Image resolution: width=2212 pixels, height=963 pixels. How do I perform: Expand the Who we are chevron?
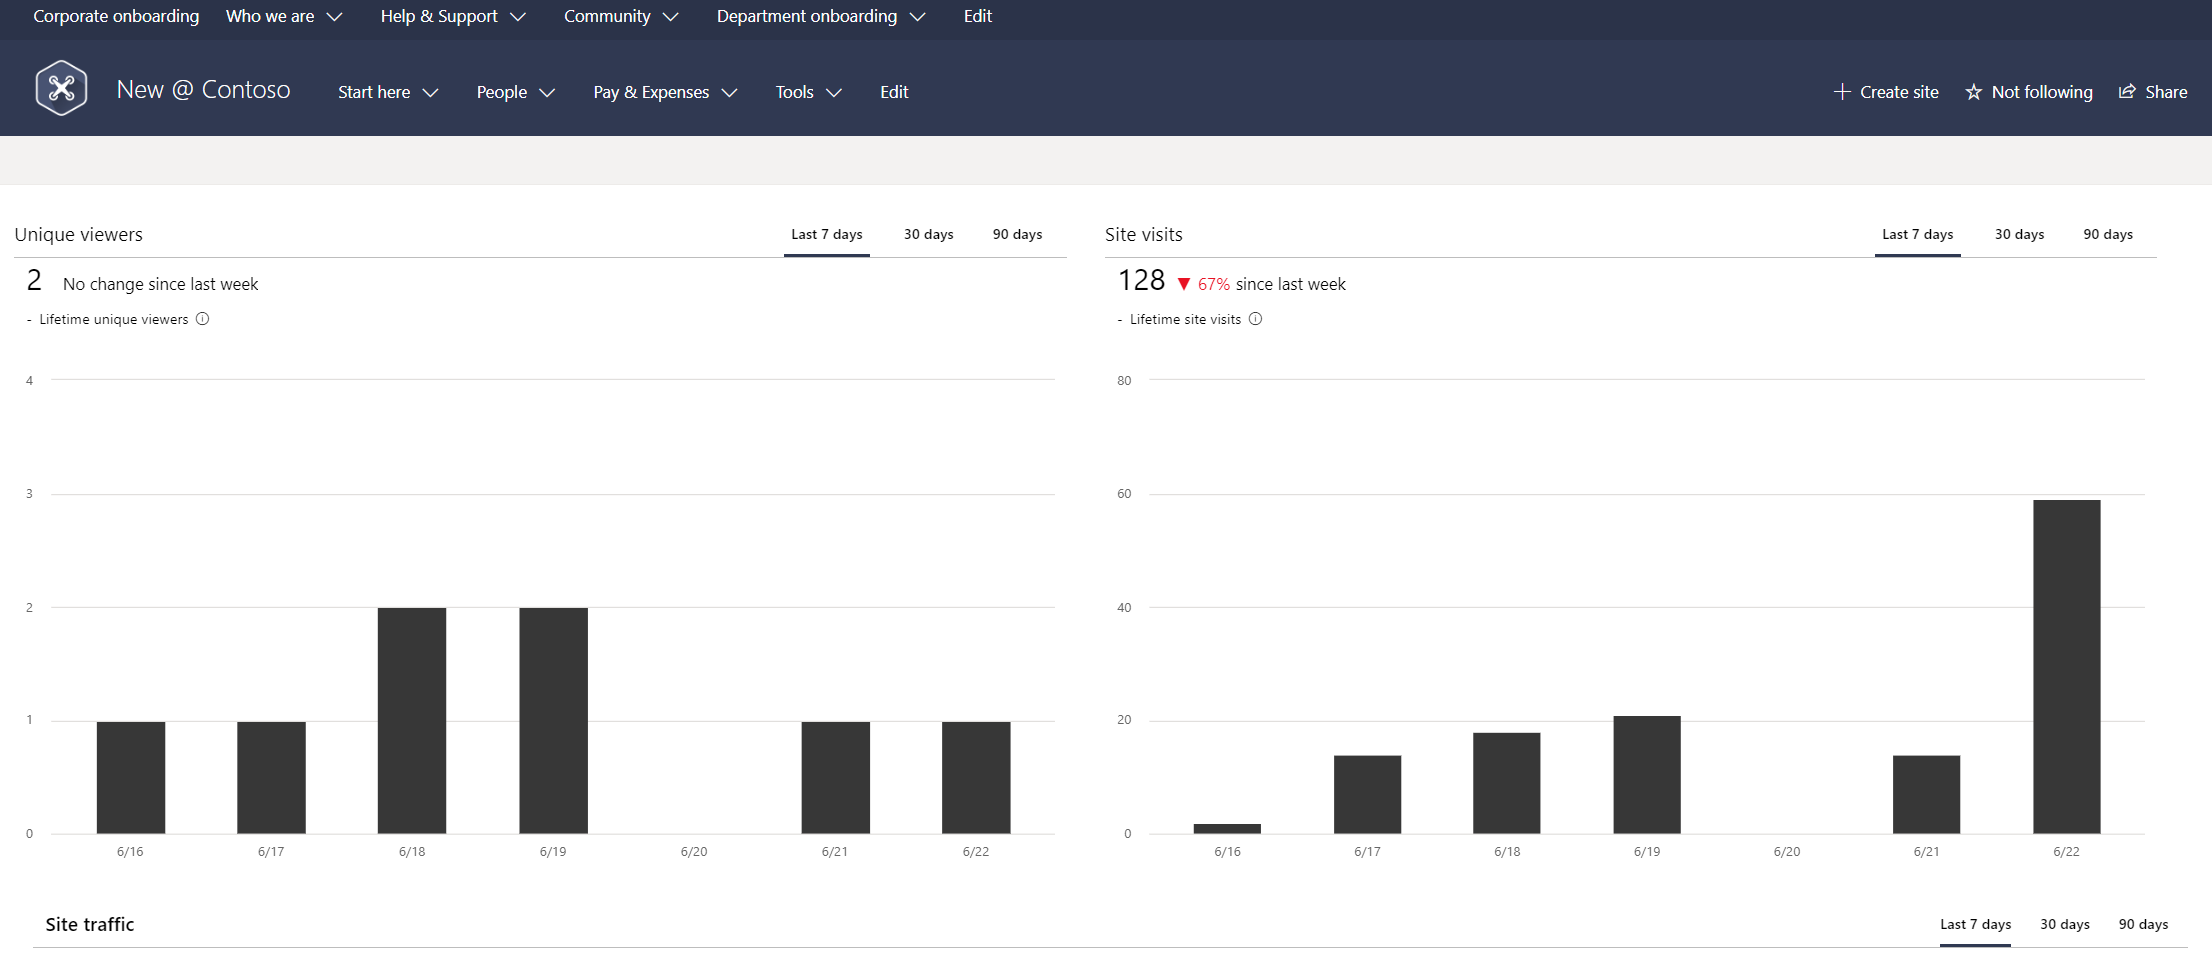click(x=335, y=17)
